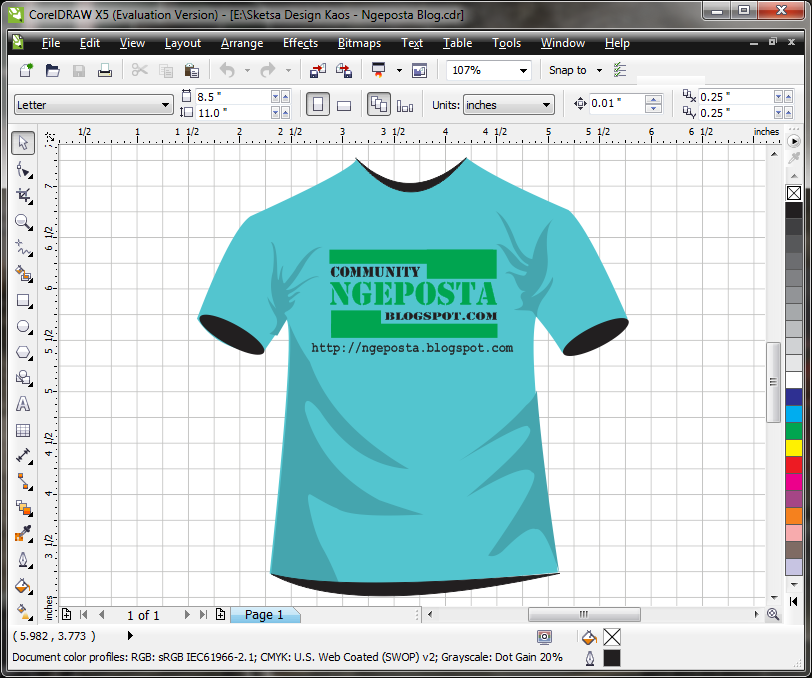The height and width of the screenshot is (678, 812).
Task: Select the Blend interactive tool
Action: point(23,508)
